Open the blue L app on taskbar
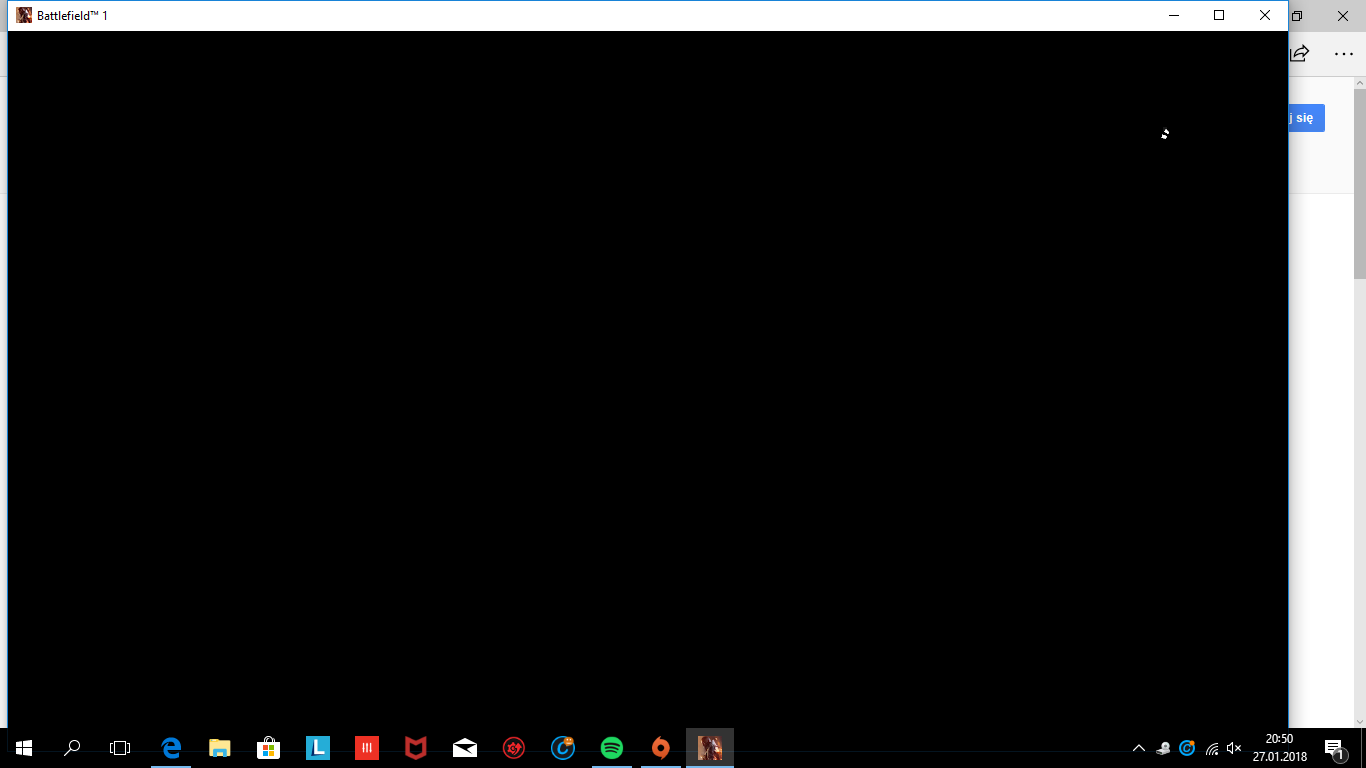Viewport: 1366px width, 768px height. pos(317,747)
